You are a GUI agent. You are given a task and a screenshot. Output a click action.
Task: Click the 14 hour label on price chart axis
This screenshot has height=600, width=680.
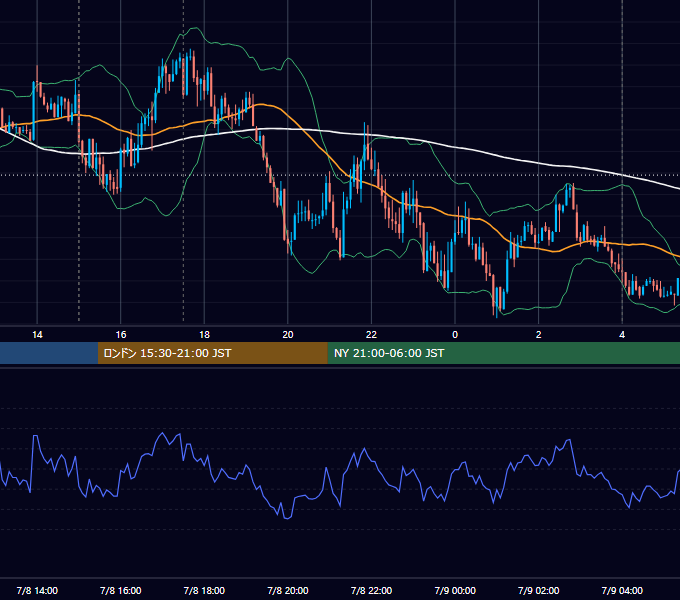[37, 335]
